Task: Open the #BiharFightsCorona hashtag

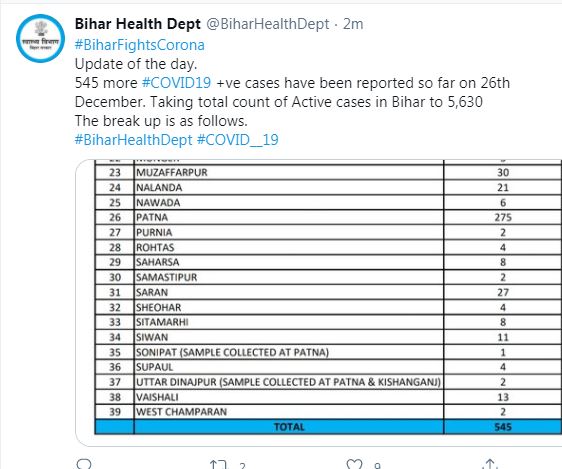Action: coord(140,45)
